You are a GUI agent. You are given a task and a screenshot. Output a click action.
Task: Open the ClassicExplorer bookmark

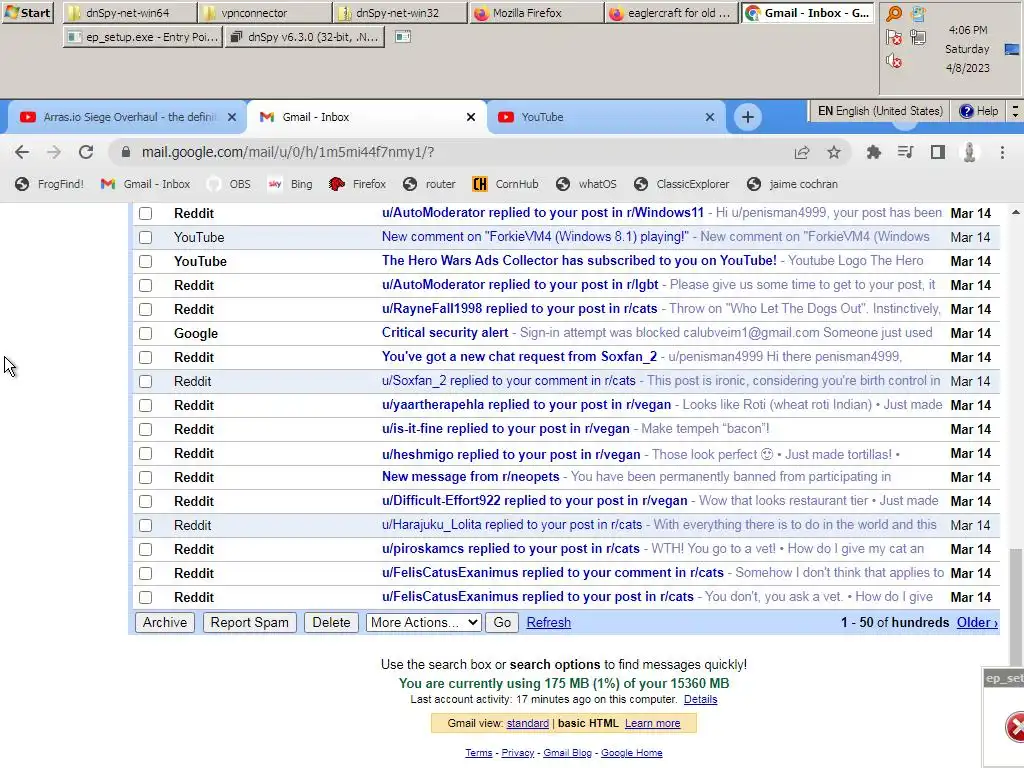tap(681, 184)
